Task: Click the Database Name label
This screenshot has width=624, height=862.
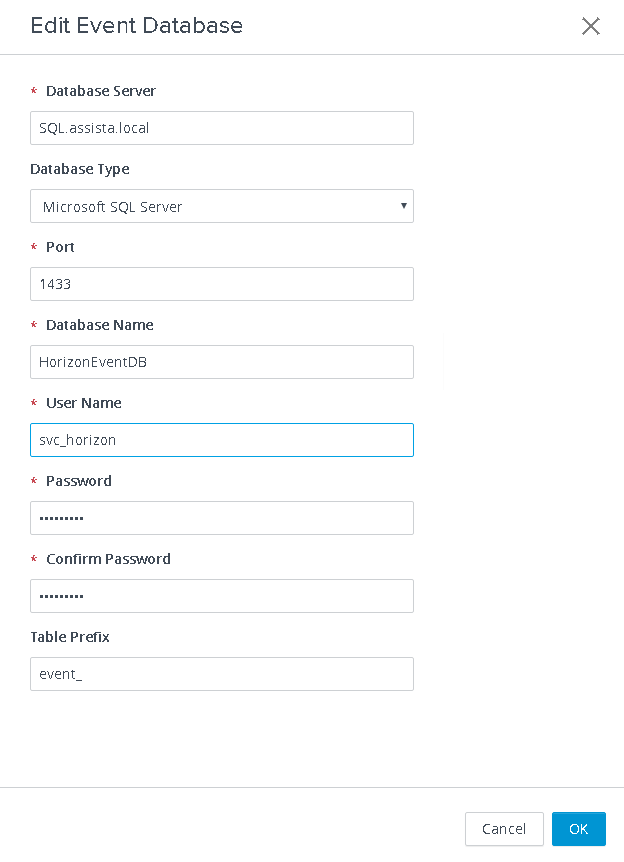Action: [x=100, y=325]
